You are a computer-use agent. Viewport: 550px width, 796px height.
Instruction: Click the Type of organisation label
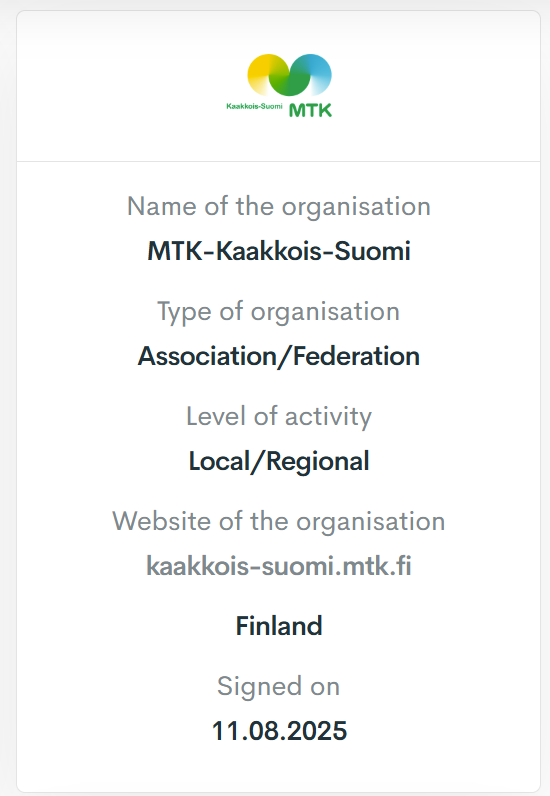[x=279, y=312]
